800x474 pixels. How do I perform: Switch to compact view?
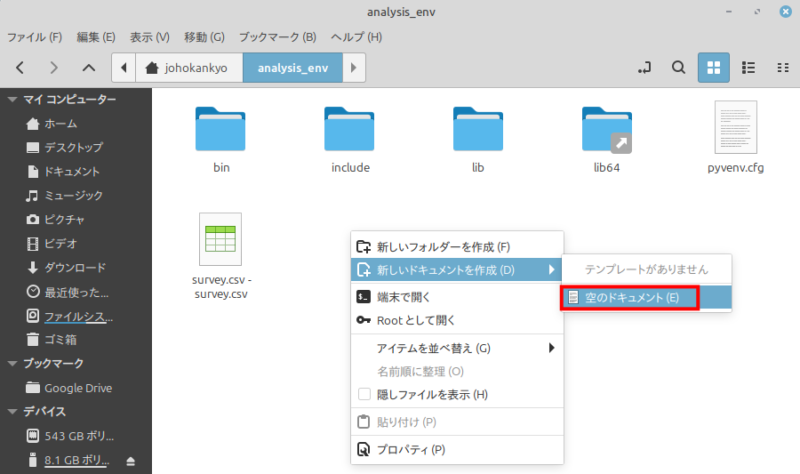coord(781,68)
